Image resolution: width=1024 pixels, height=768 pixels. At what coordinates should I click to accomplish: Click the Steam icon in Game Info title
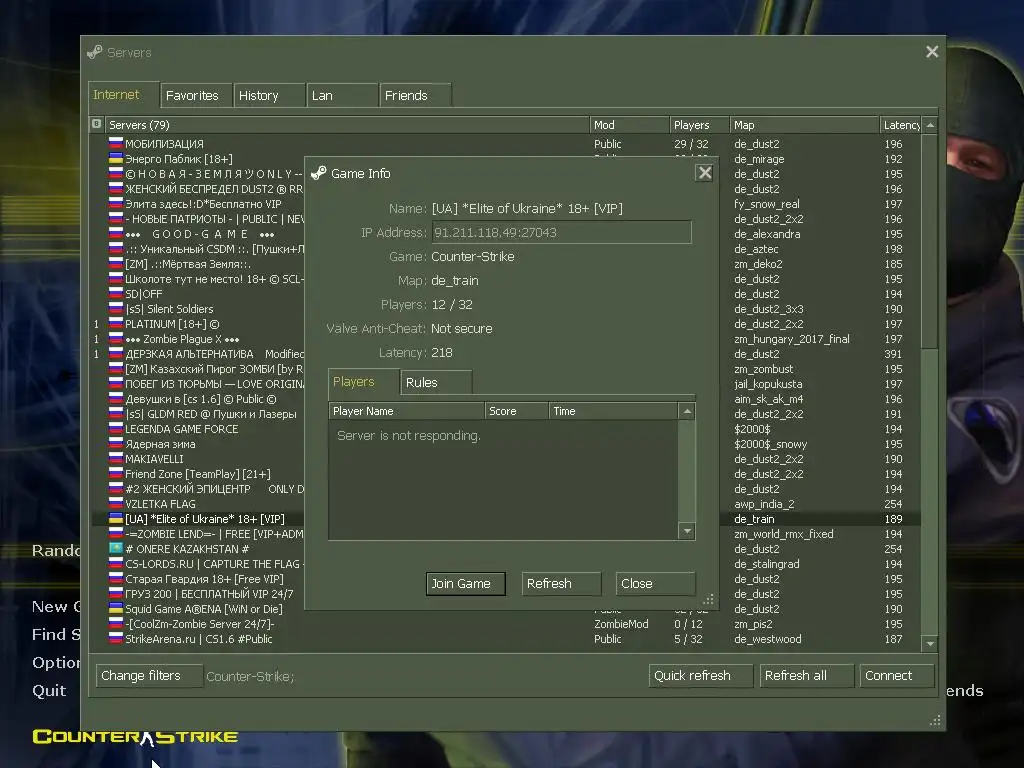coord(319,173)
